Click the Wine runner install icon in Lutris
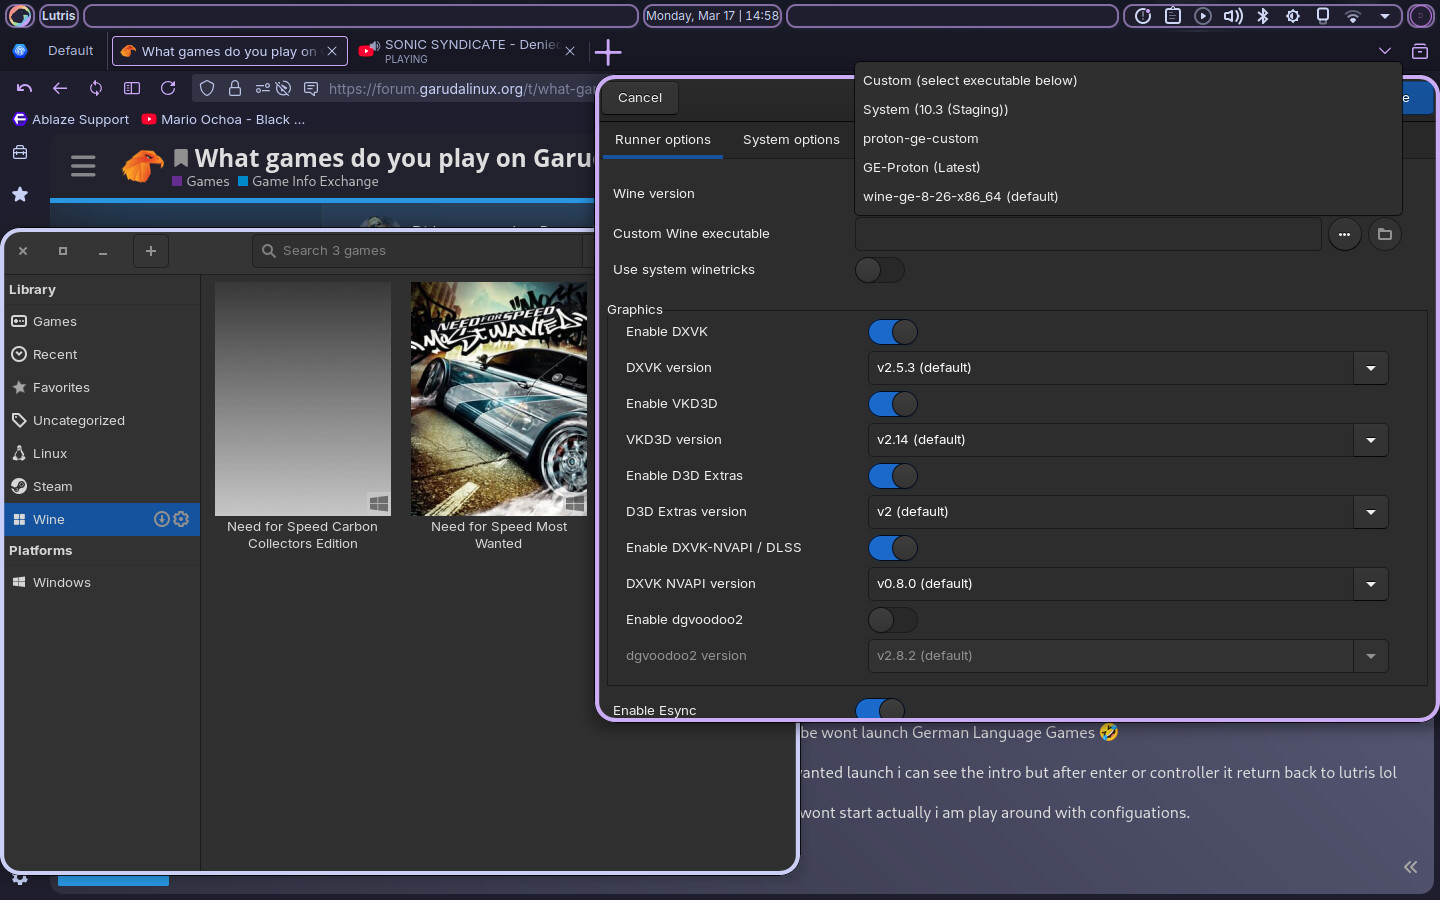The image size is (1440, 900). [162, 519]
